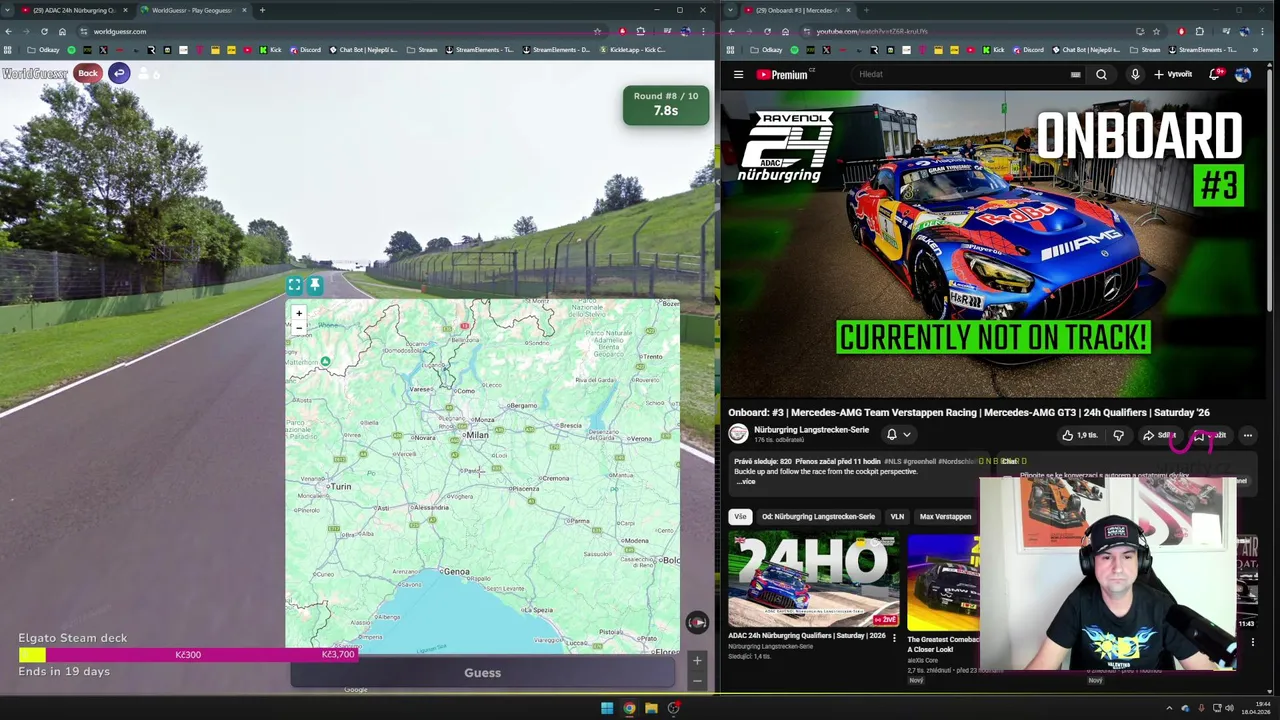
Task: Click the on-screen keyboard icon in YouTube search
Action: pyautogui.click(x=1075, y=74)
